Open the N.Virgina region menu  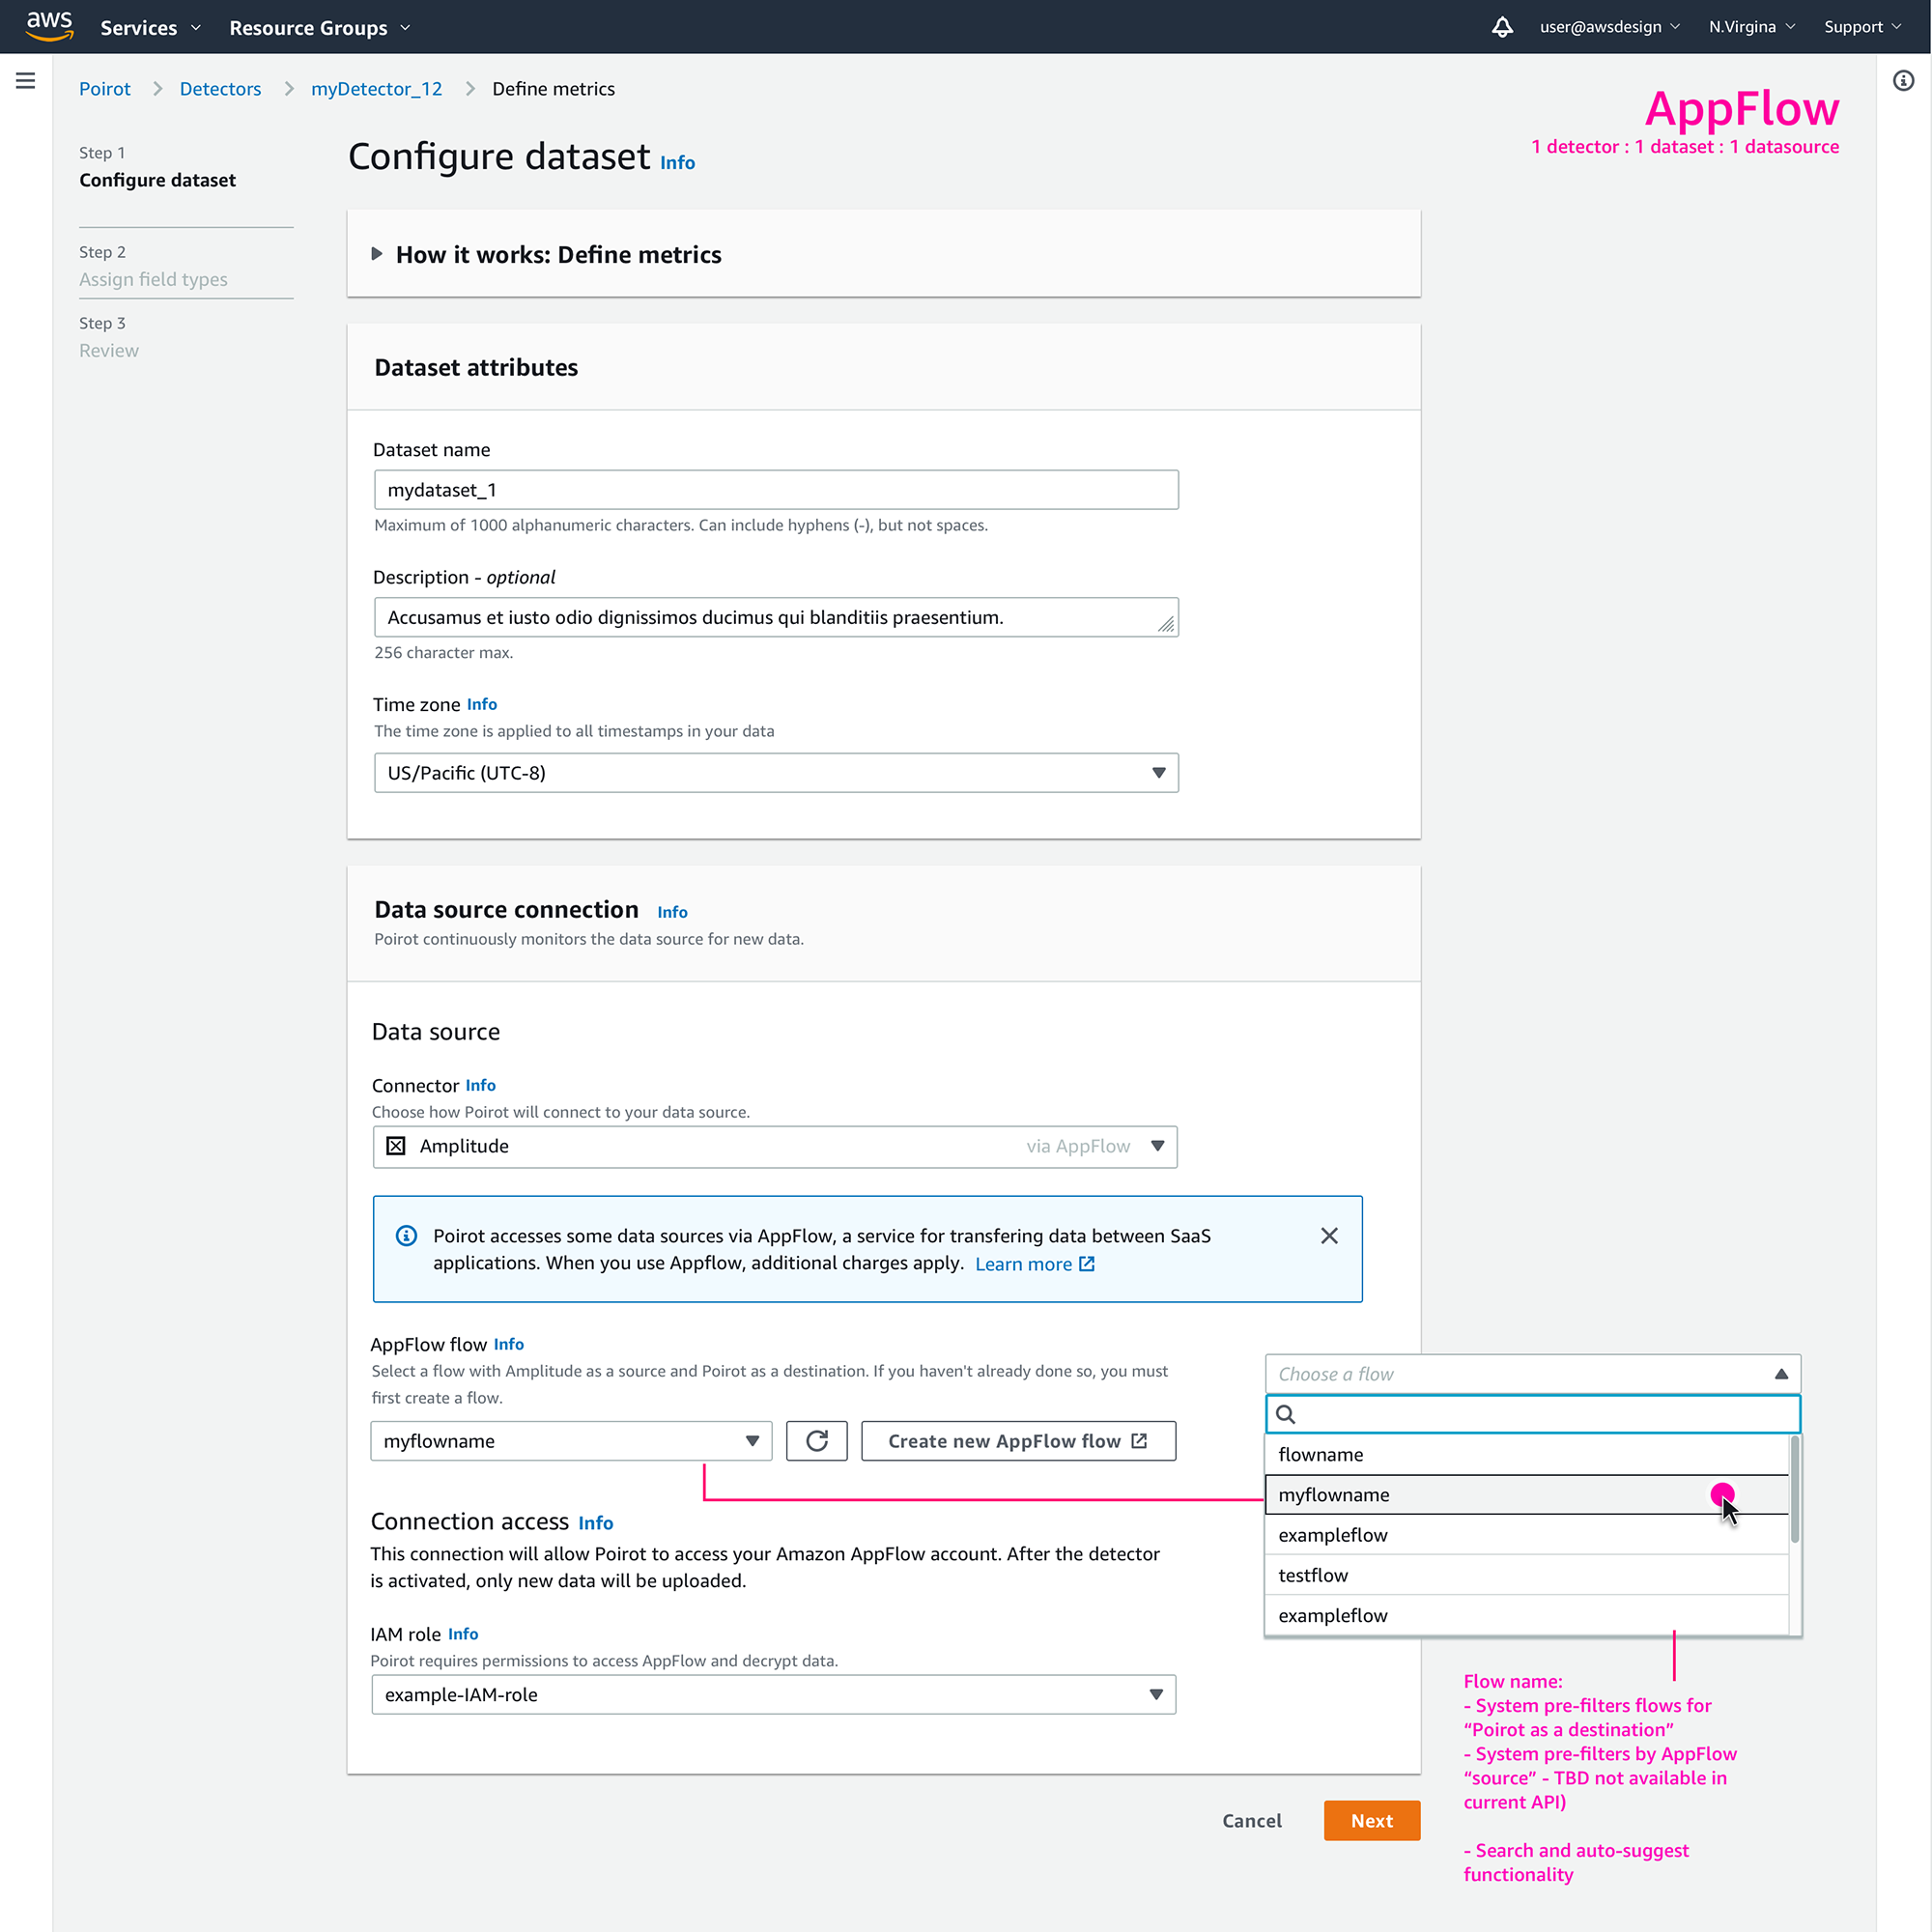pyautogui.click(x=1752, y=27)
